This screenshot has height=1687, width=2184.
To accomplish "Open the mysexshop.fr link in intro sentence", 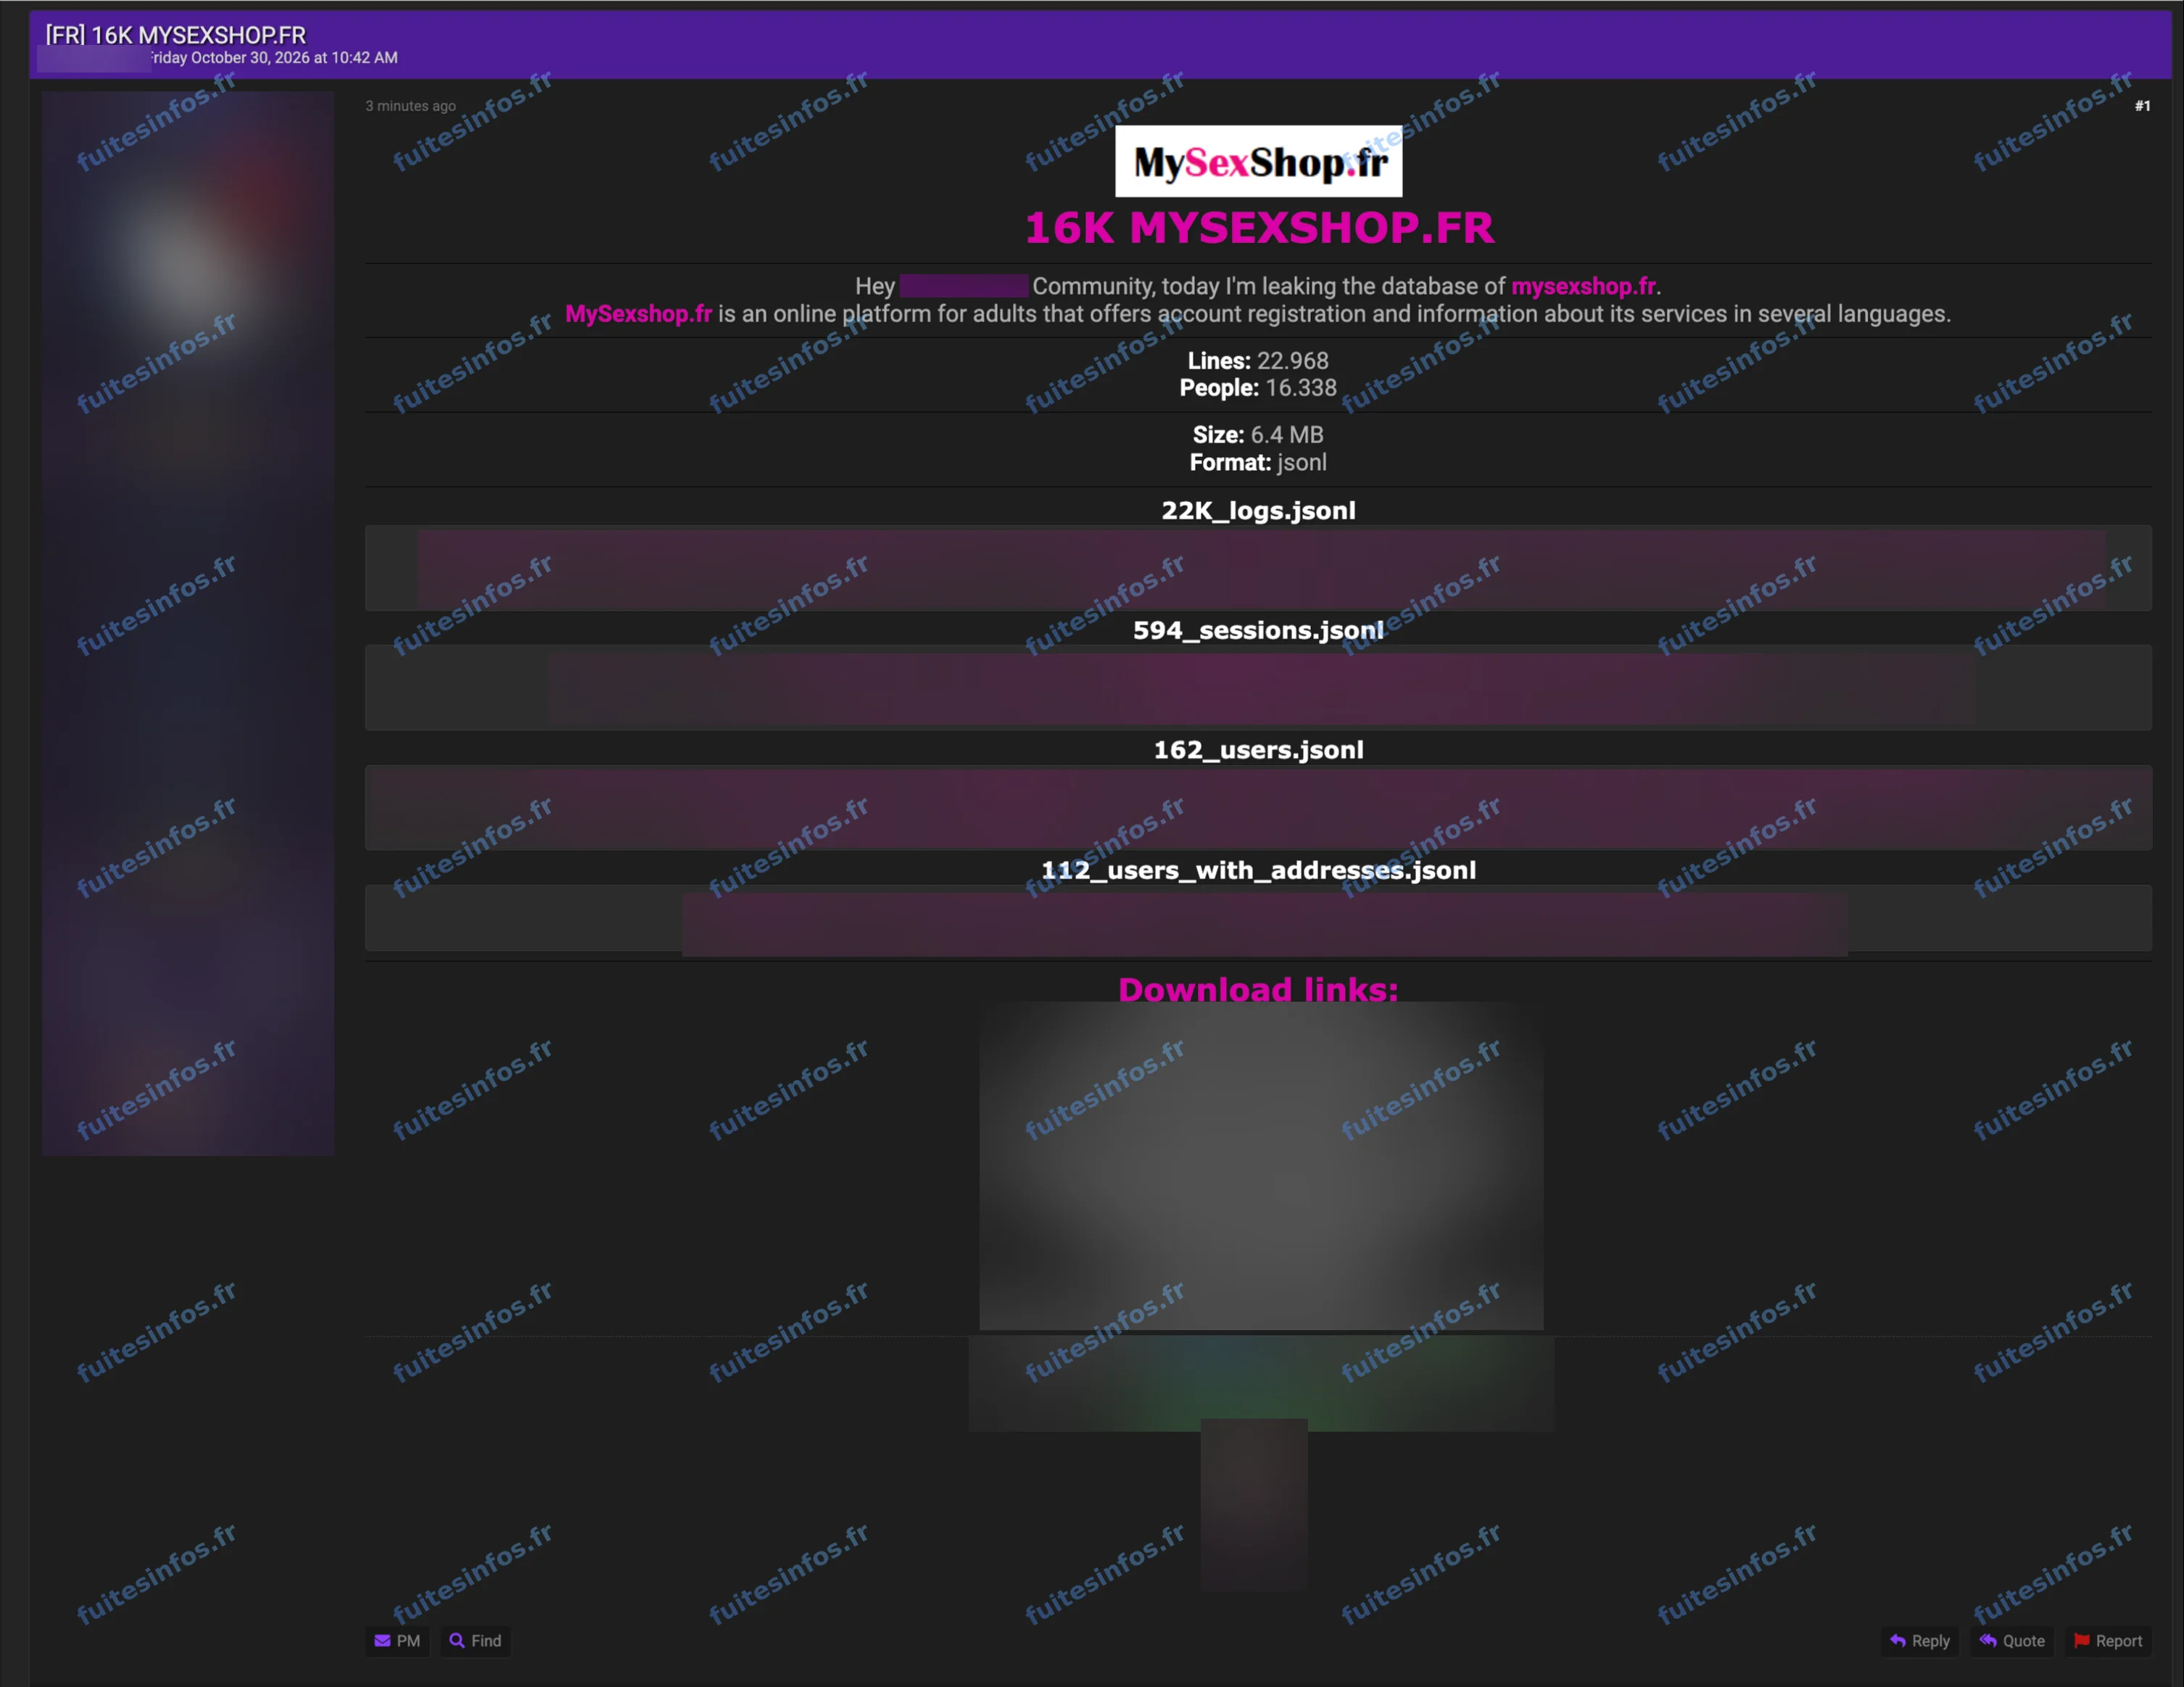I will pos(1583,286).
